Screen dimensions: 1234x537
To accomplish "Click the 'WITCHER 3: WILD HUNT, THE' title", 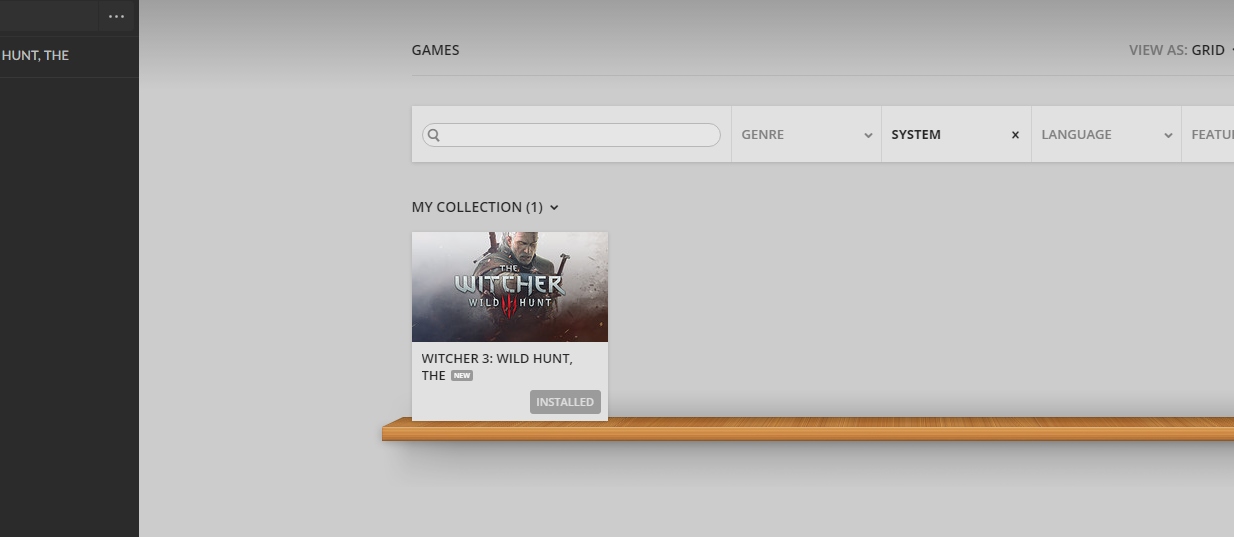I will [x=497, y=367].
